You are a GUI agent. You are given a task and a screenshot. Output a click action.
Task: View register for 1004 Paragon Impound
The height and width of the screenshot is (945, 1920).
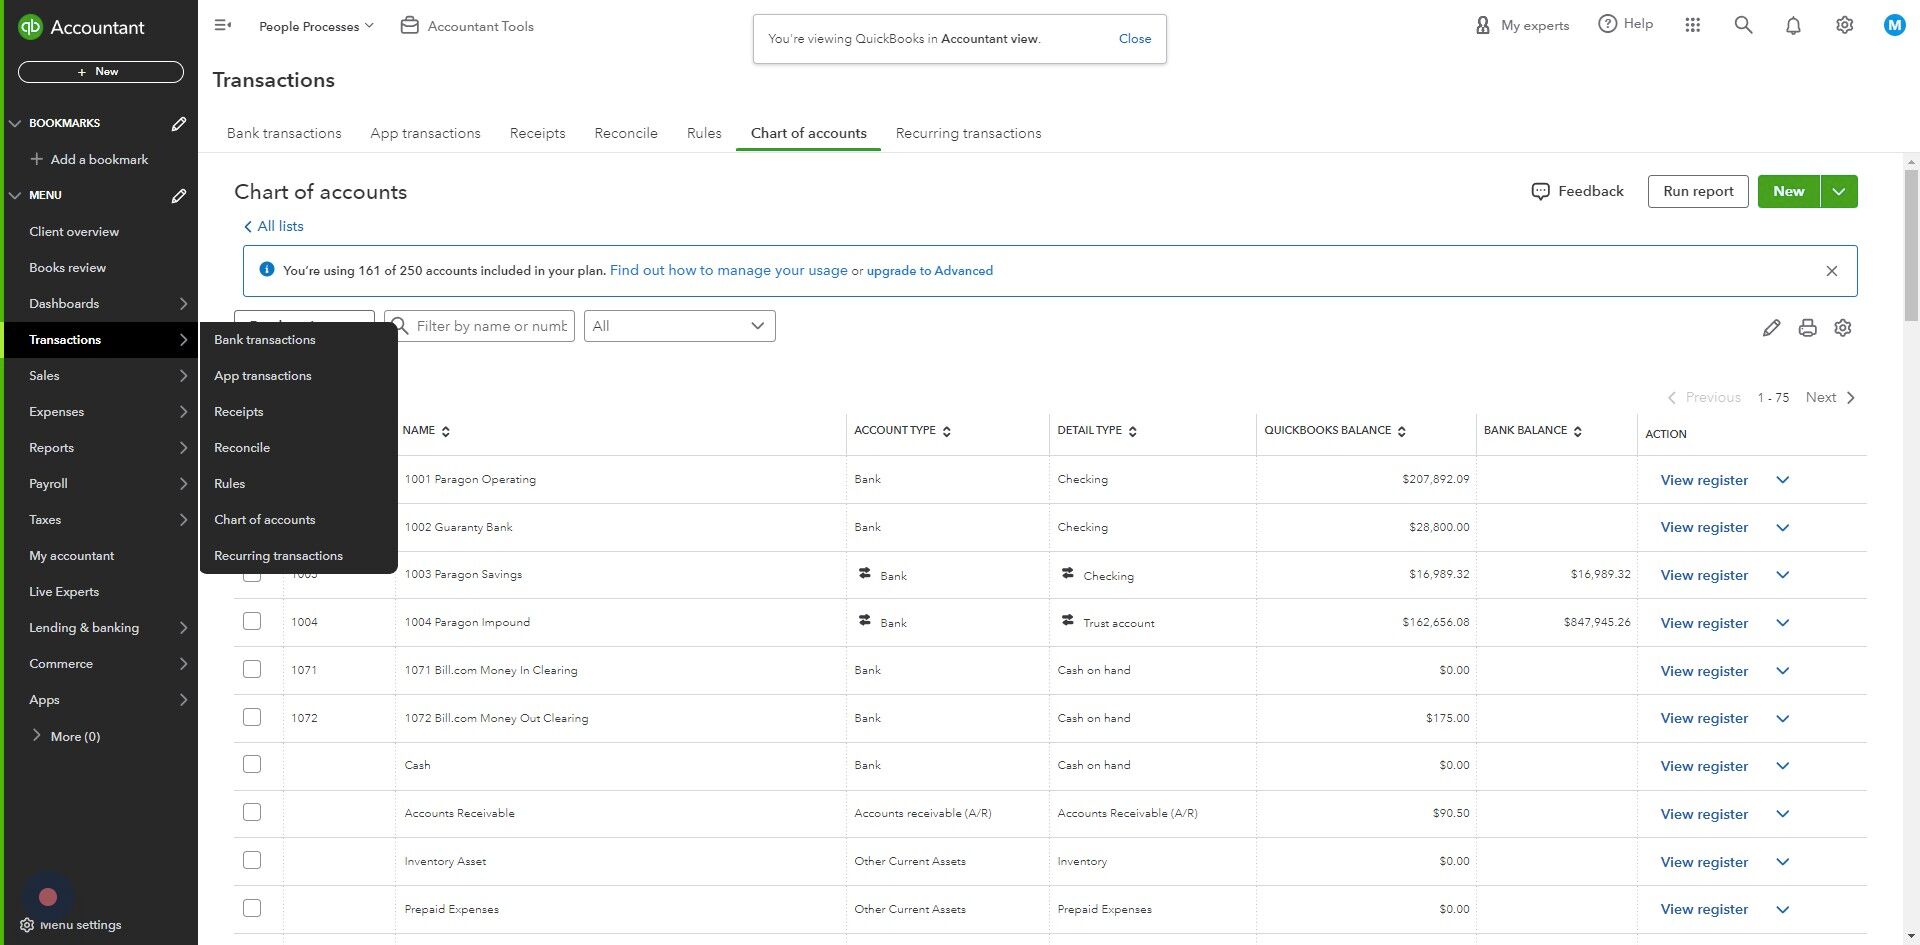pos(1704,623)
